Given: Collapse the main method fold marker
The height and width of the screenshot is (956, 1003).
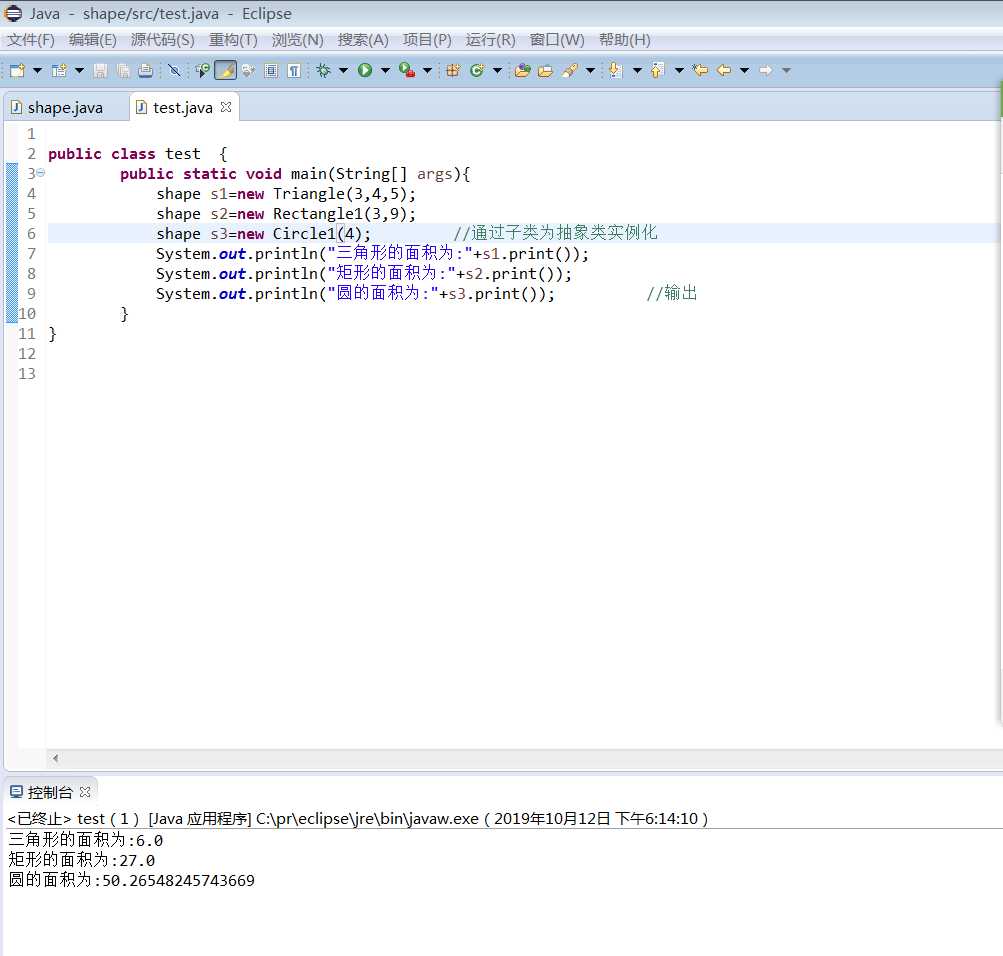Looking at the screenshot, I should tap(40, 173).
